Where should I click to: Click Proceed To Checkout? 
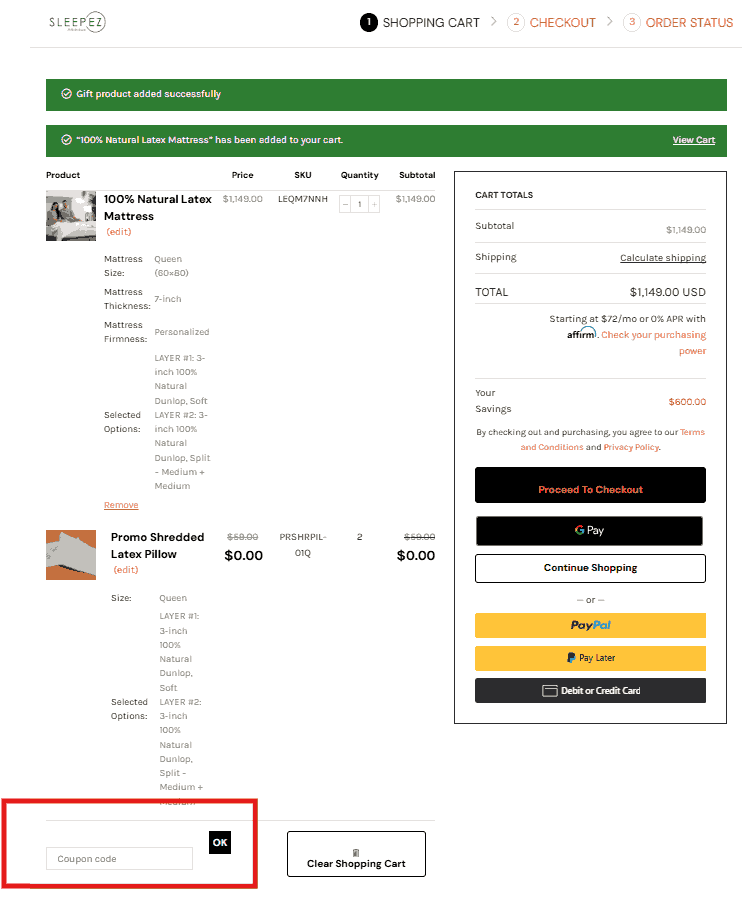tap(590, 489)
